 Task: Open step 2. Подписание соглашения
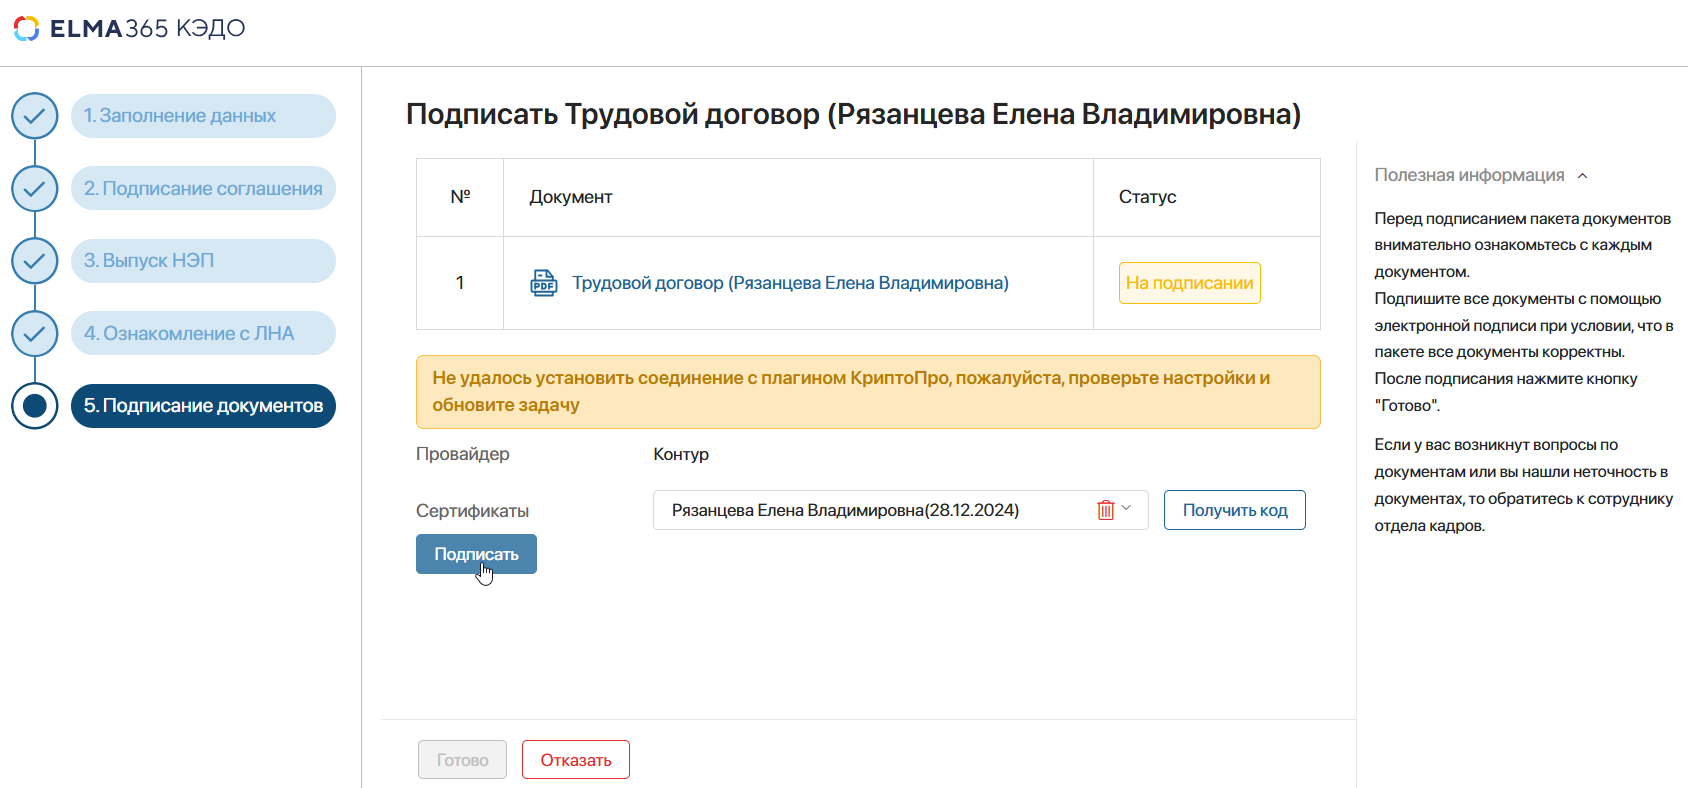(x=203, y=188)
